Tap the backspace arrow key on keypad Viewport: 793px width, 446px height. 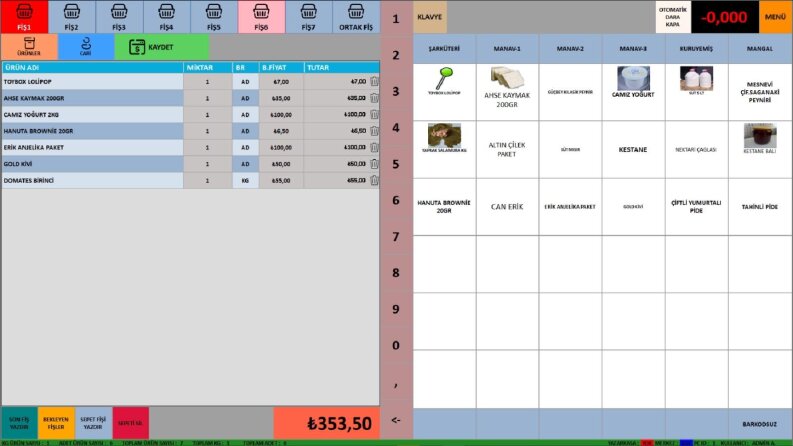(396, 420)
